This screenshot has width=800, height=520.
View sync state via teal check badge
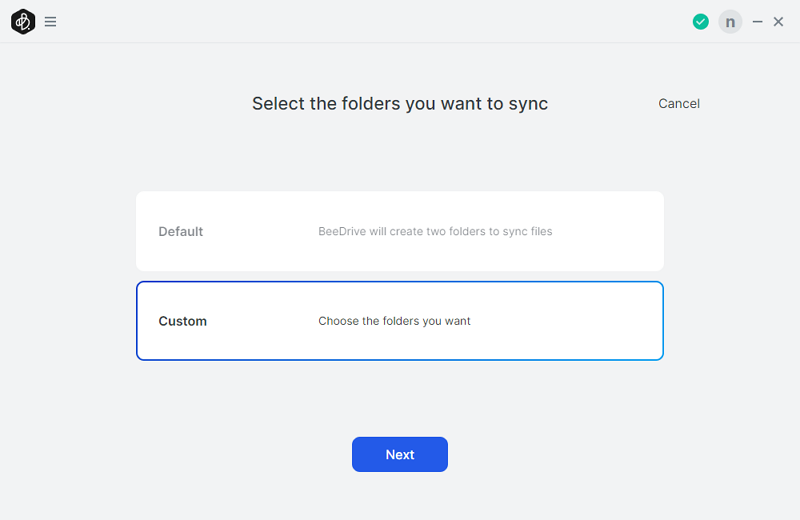click(701, 21)
